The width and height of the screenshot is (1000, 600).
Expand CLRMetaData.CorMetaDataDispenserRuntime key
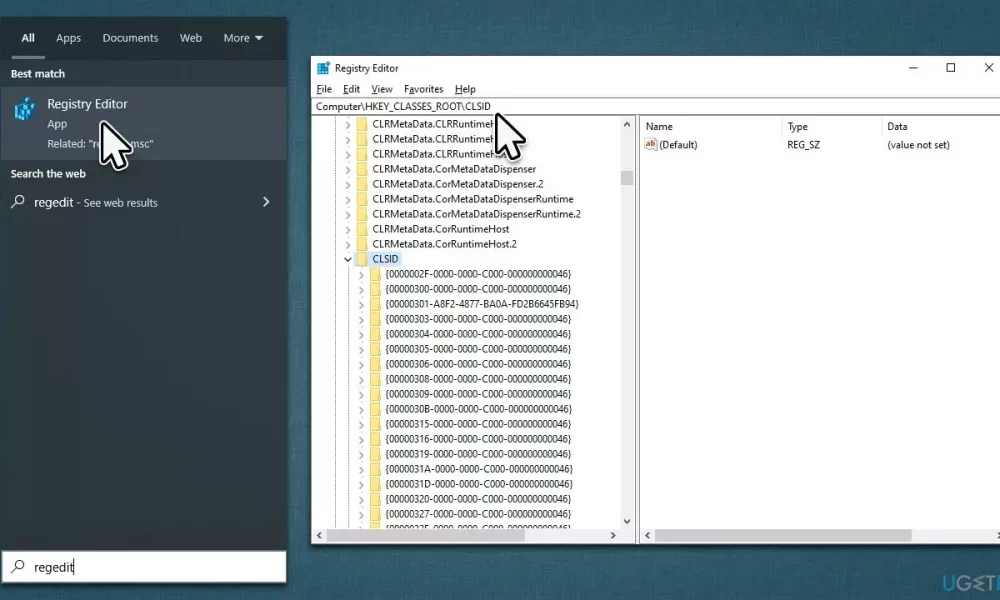coord(348,199)
